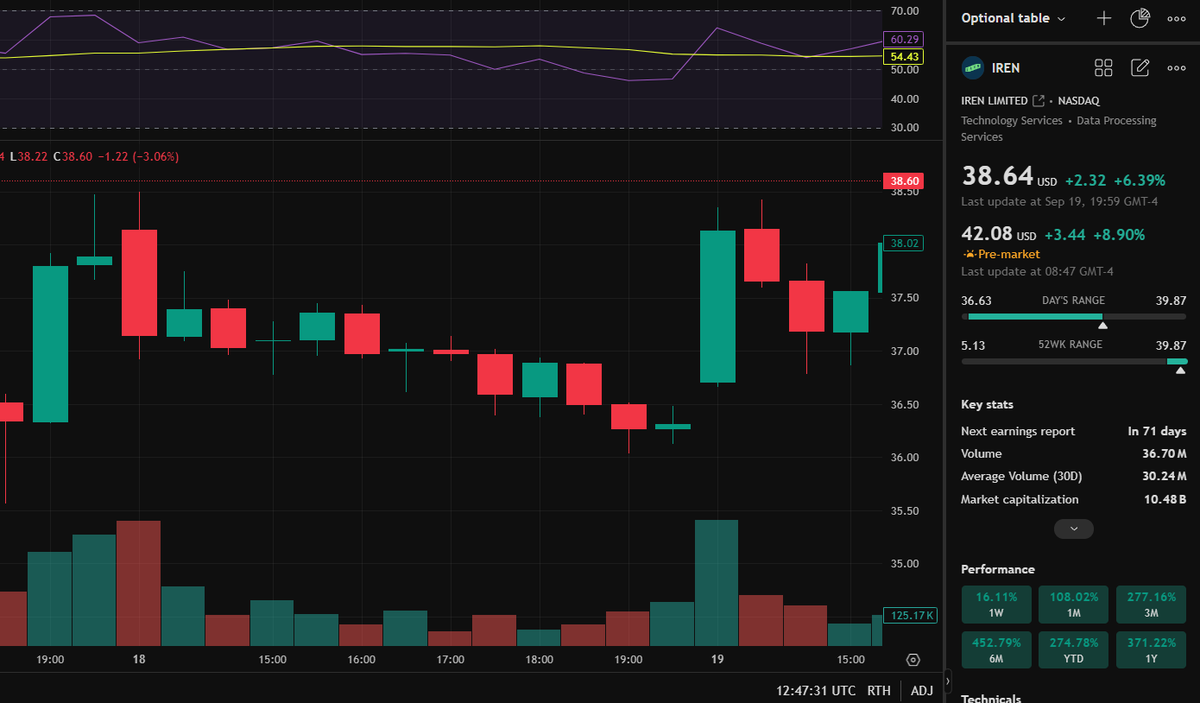This screenshot has height=703, width=1200.
Task: Click the 52WK Range indicator bar
Action: point(1074,361)
